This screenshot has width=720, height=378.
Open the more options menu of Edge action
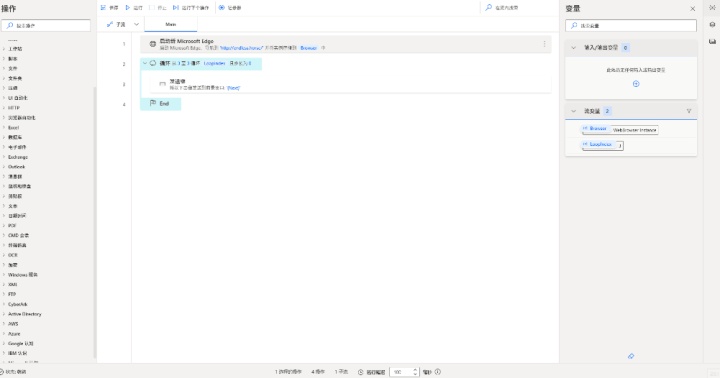pos(544,44)
